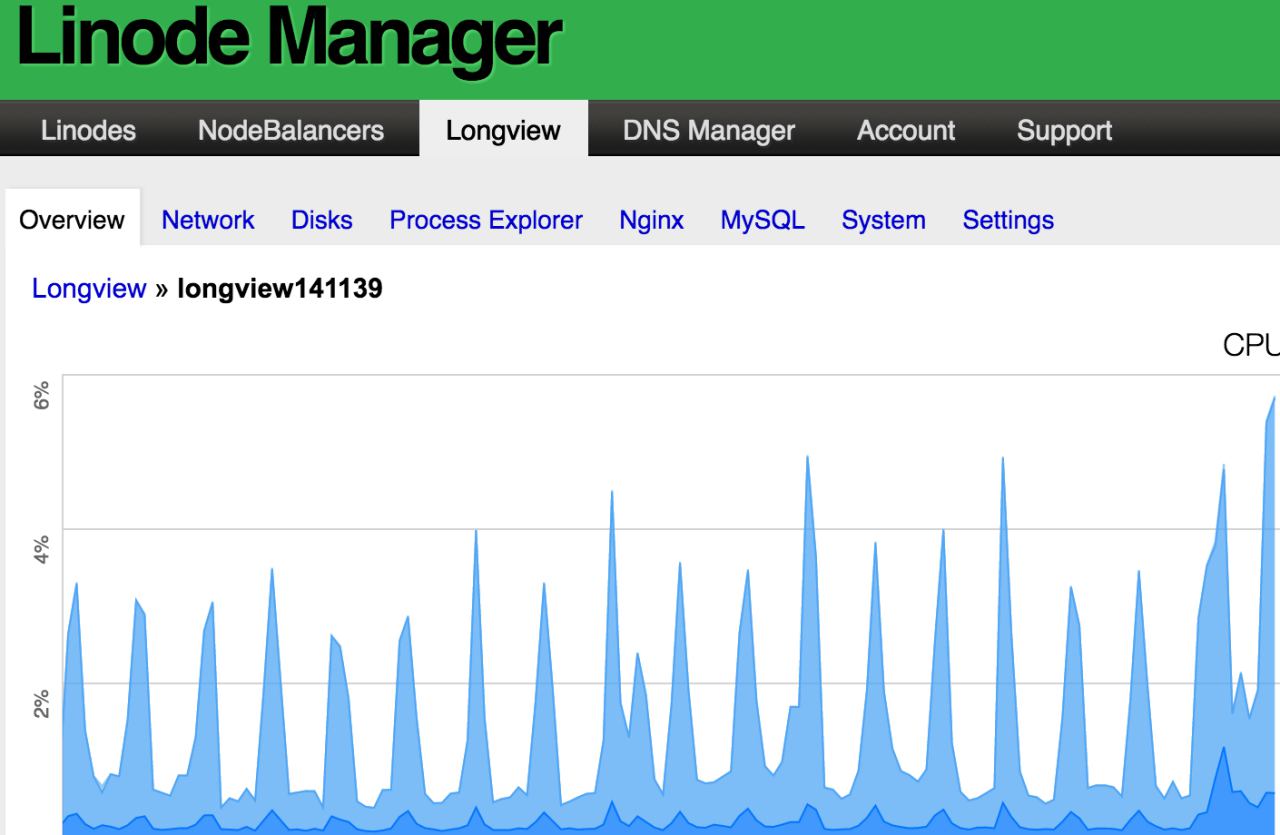The width and height of the screenshot is (1280, 835).
Task: View the Process Explorer sub-tab
Action: click(x=486, y=220)
